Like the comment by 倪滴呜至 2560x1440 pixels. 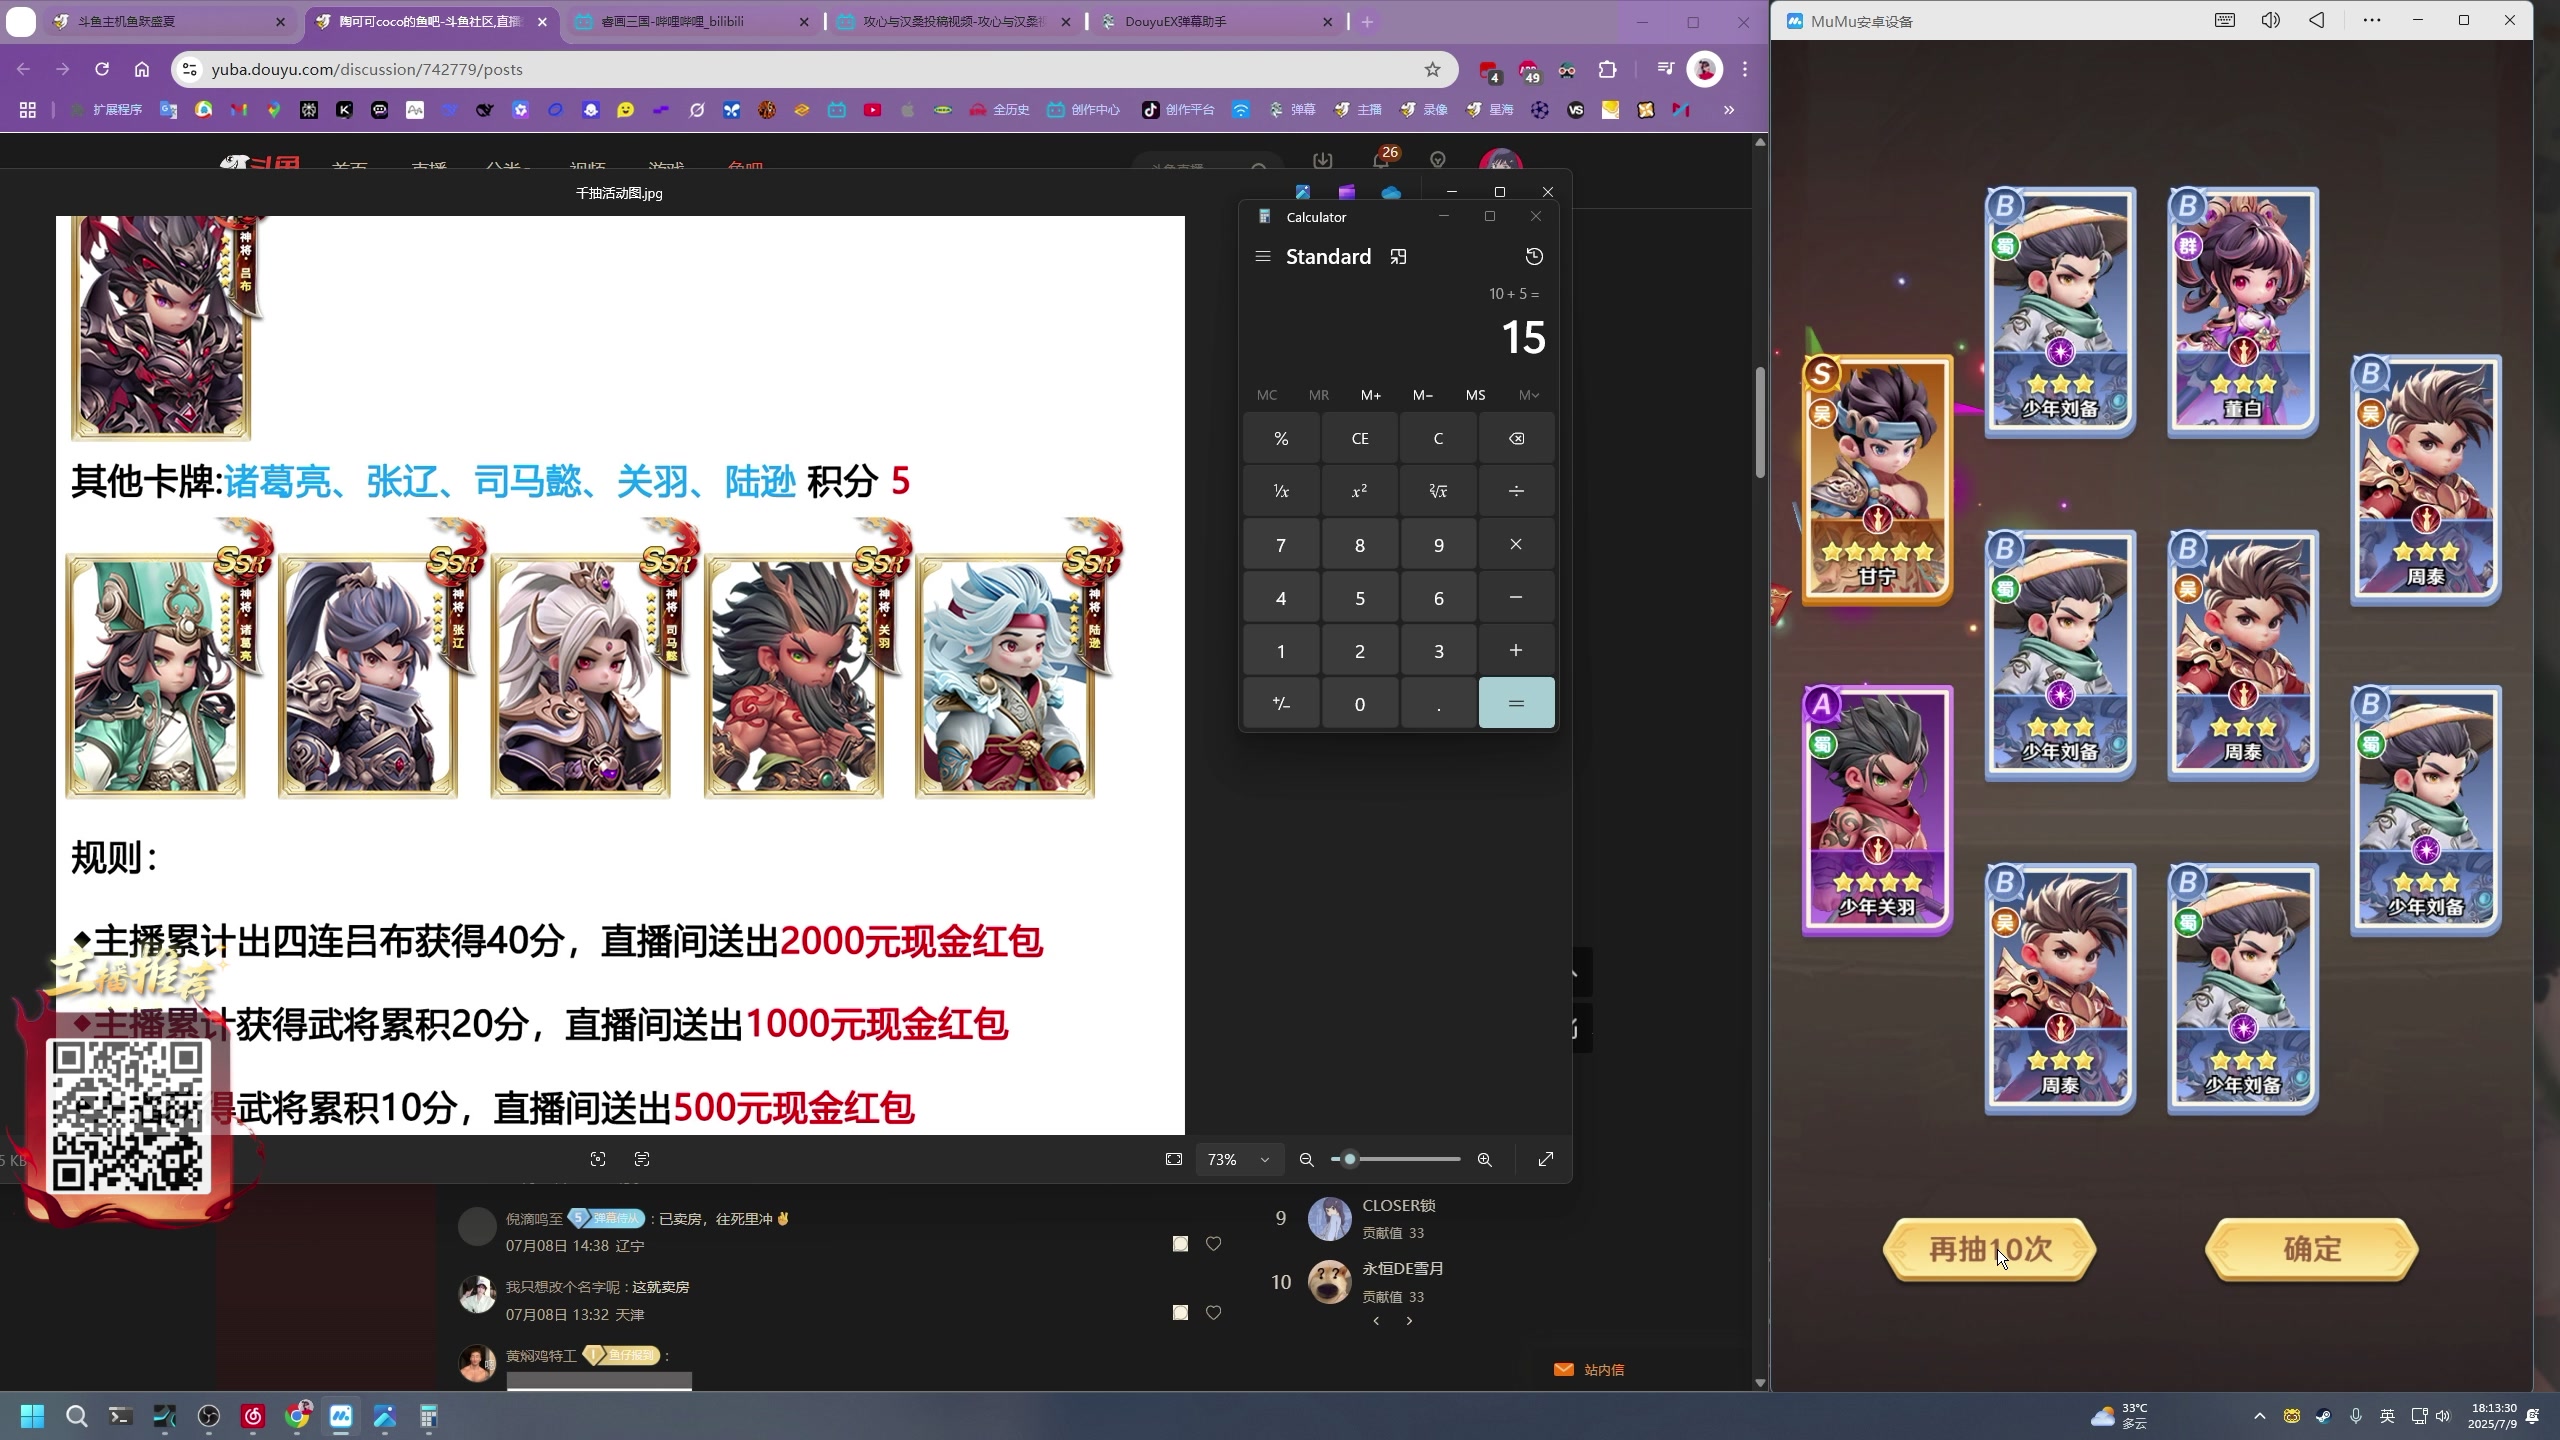pyautogui.click(x=1213, y=1244)
